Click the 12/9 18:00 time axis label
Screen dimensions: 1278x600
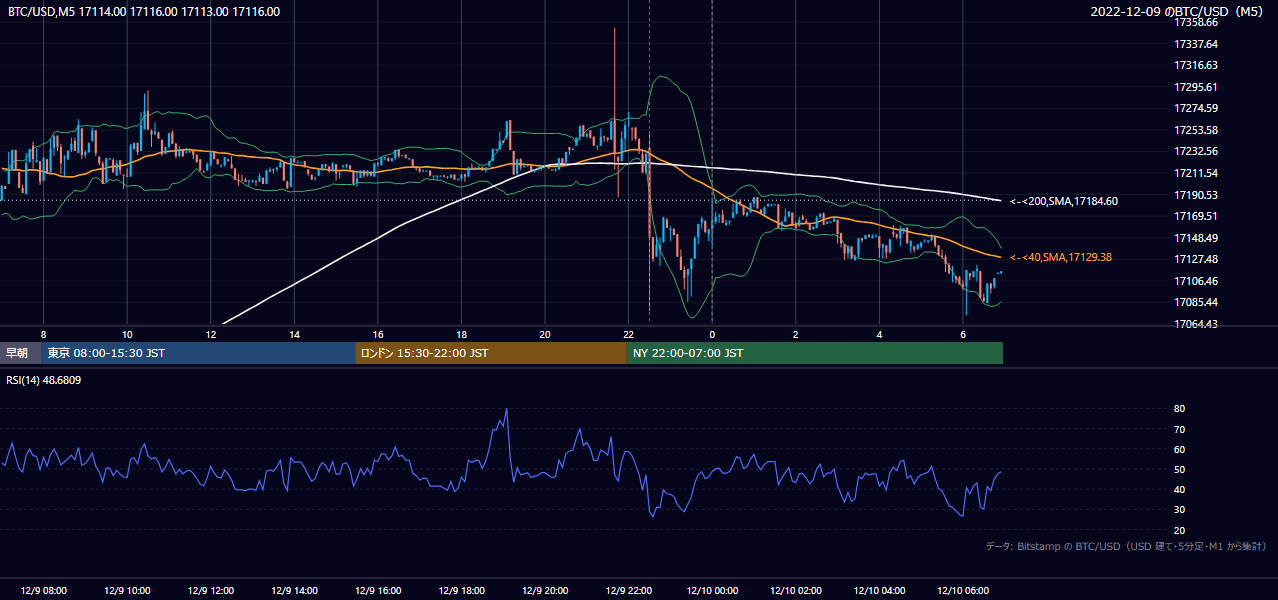[x=461, y=590]
